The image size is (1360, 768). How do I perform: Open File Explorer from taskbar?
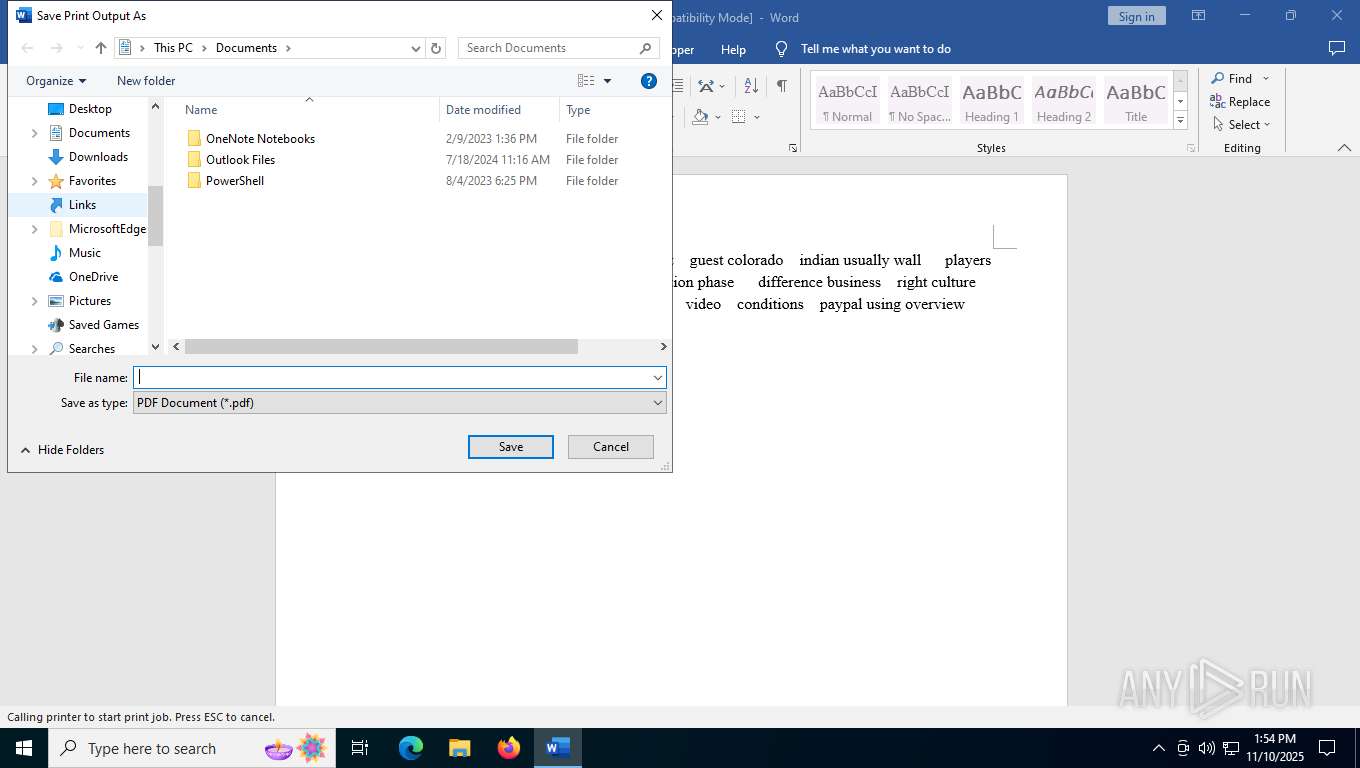(x=459, y=748)
